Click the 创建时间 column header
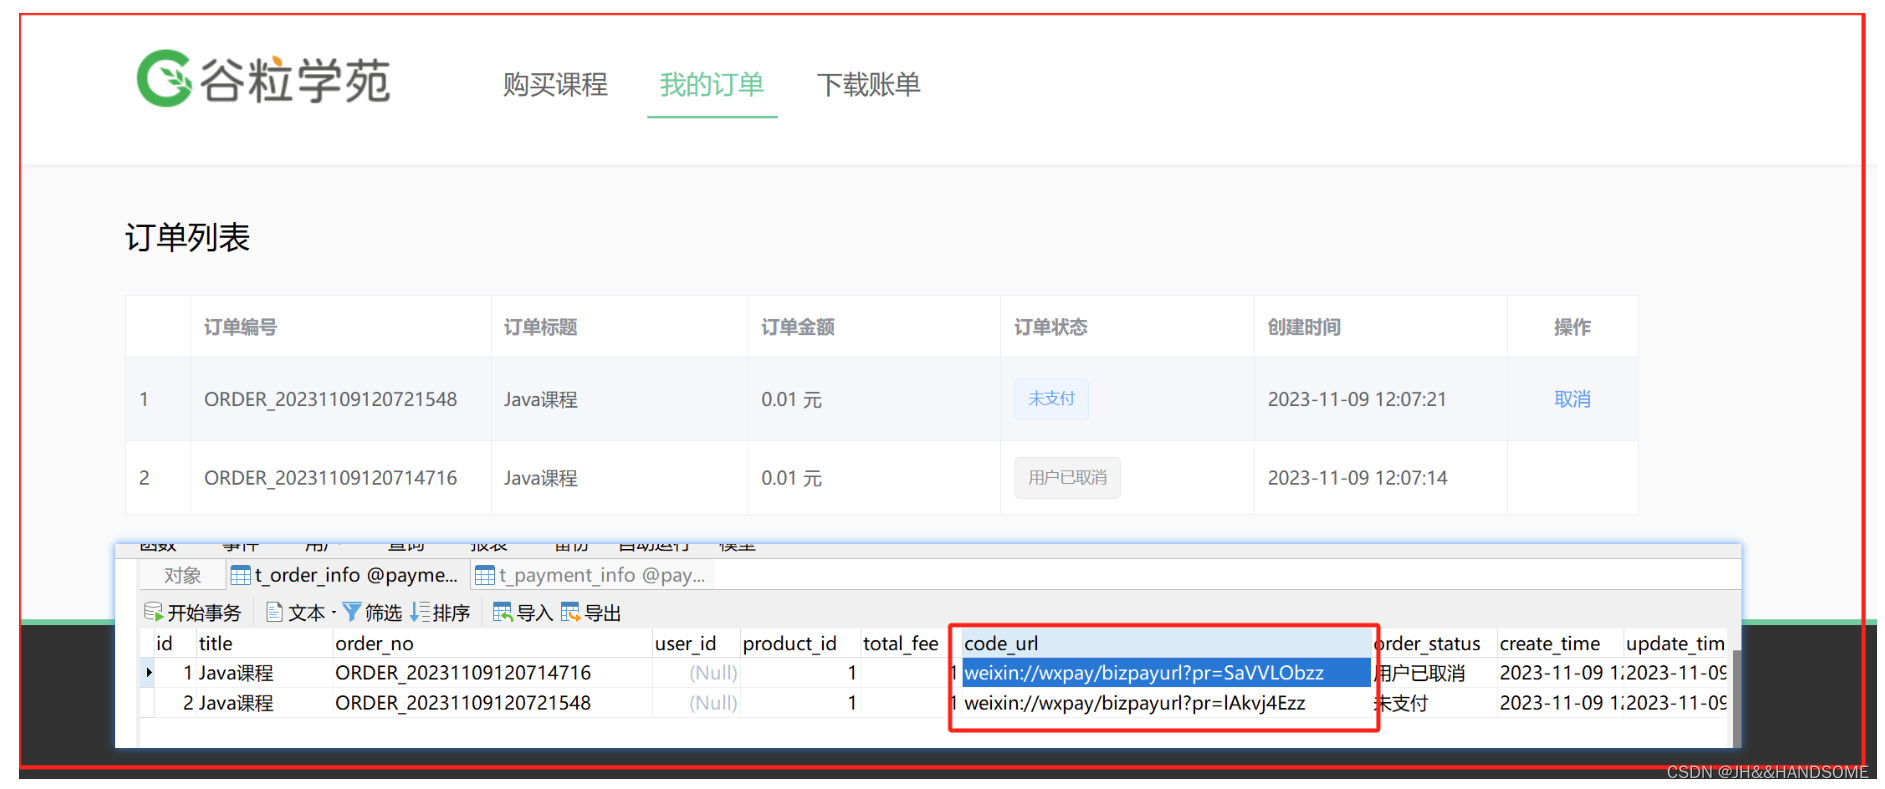 click(x=1304, y=327)
